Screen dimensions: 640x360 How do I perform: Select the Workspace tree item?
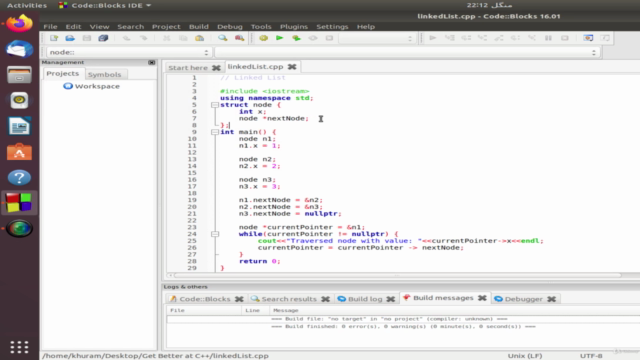click(92, 86)
